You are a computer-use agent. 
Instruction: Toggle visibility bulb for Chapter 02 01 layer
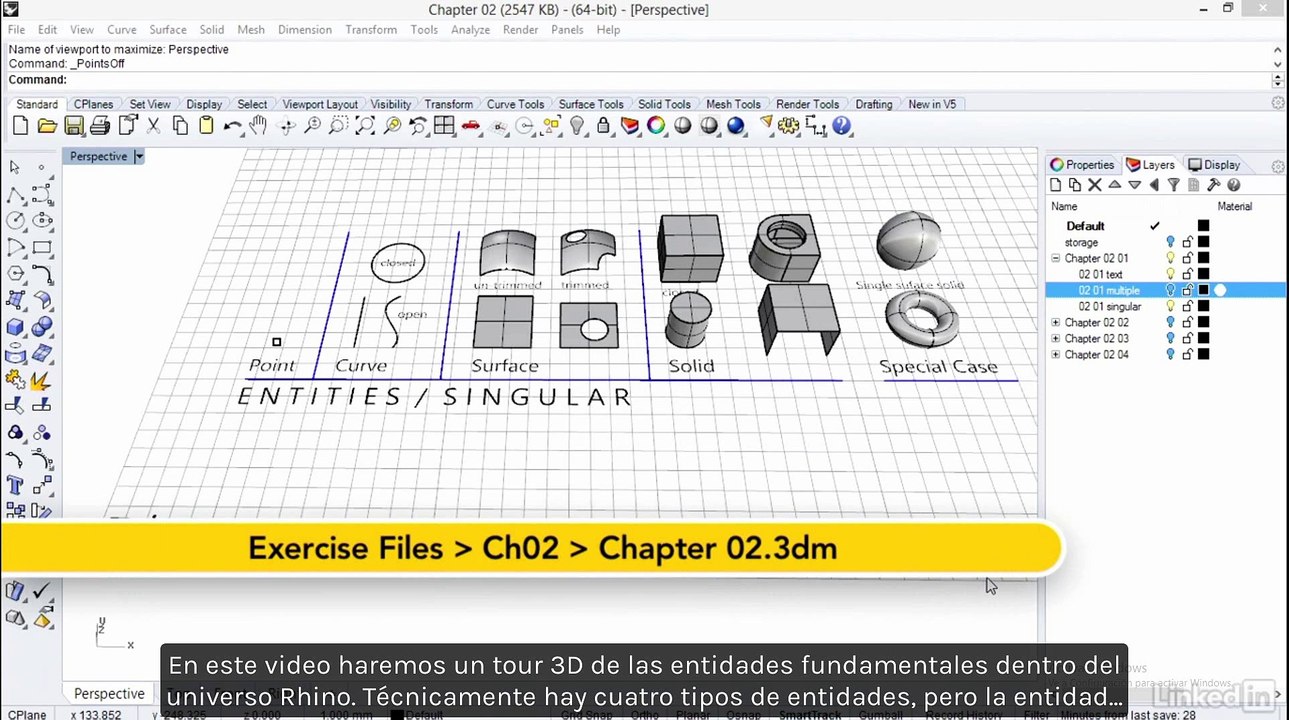[1170, 258]
